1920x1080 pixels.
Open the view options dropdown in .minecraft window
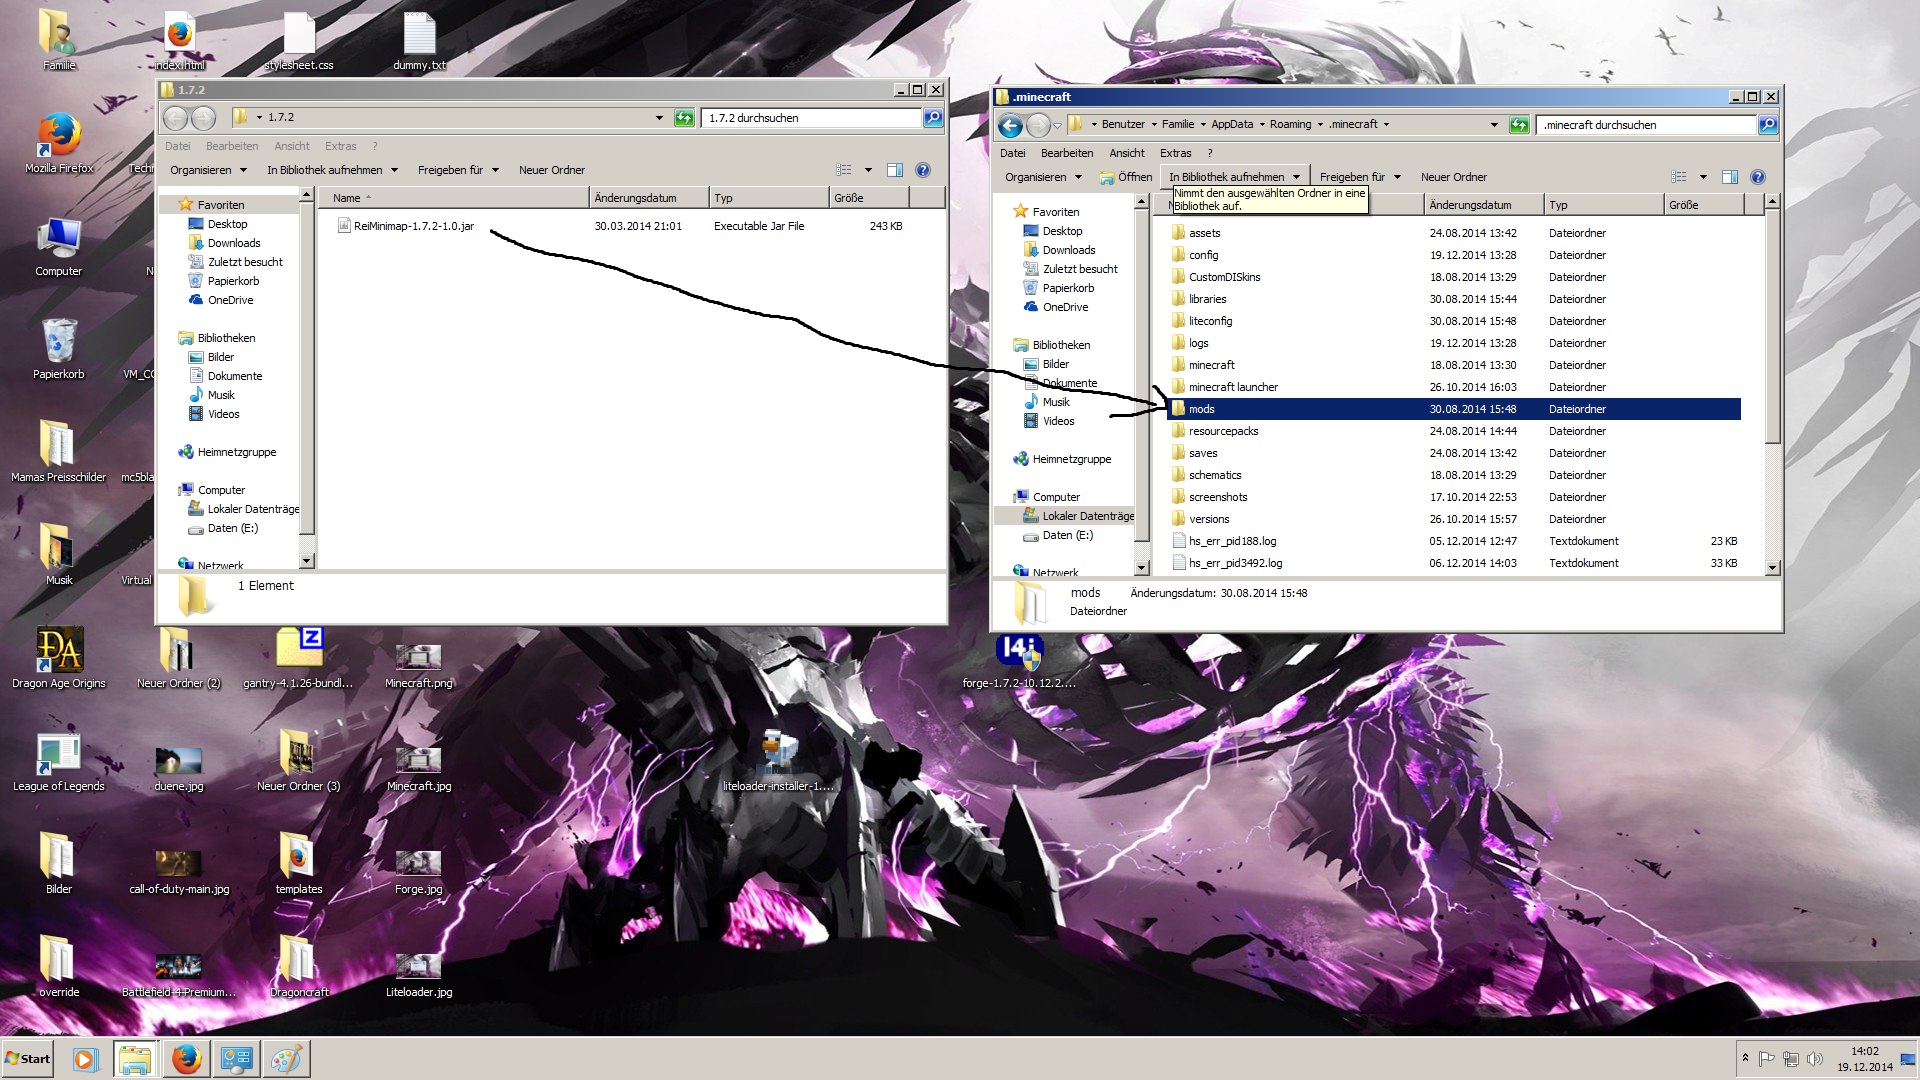[1703, 177]
